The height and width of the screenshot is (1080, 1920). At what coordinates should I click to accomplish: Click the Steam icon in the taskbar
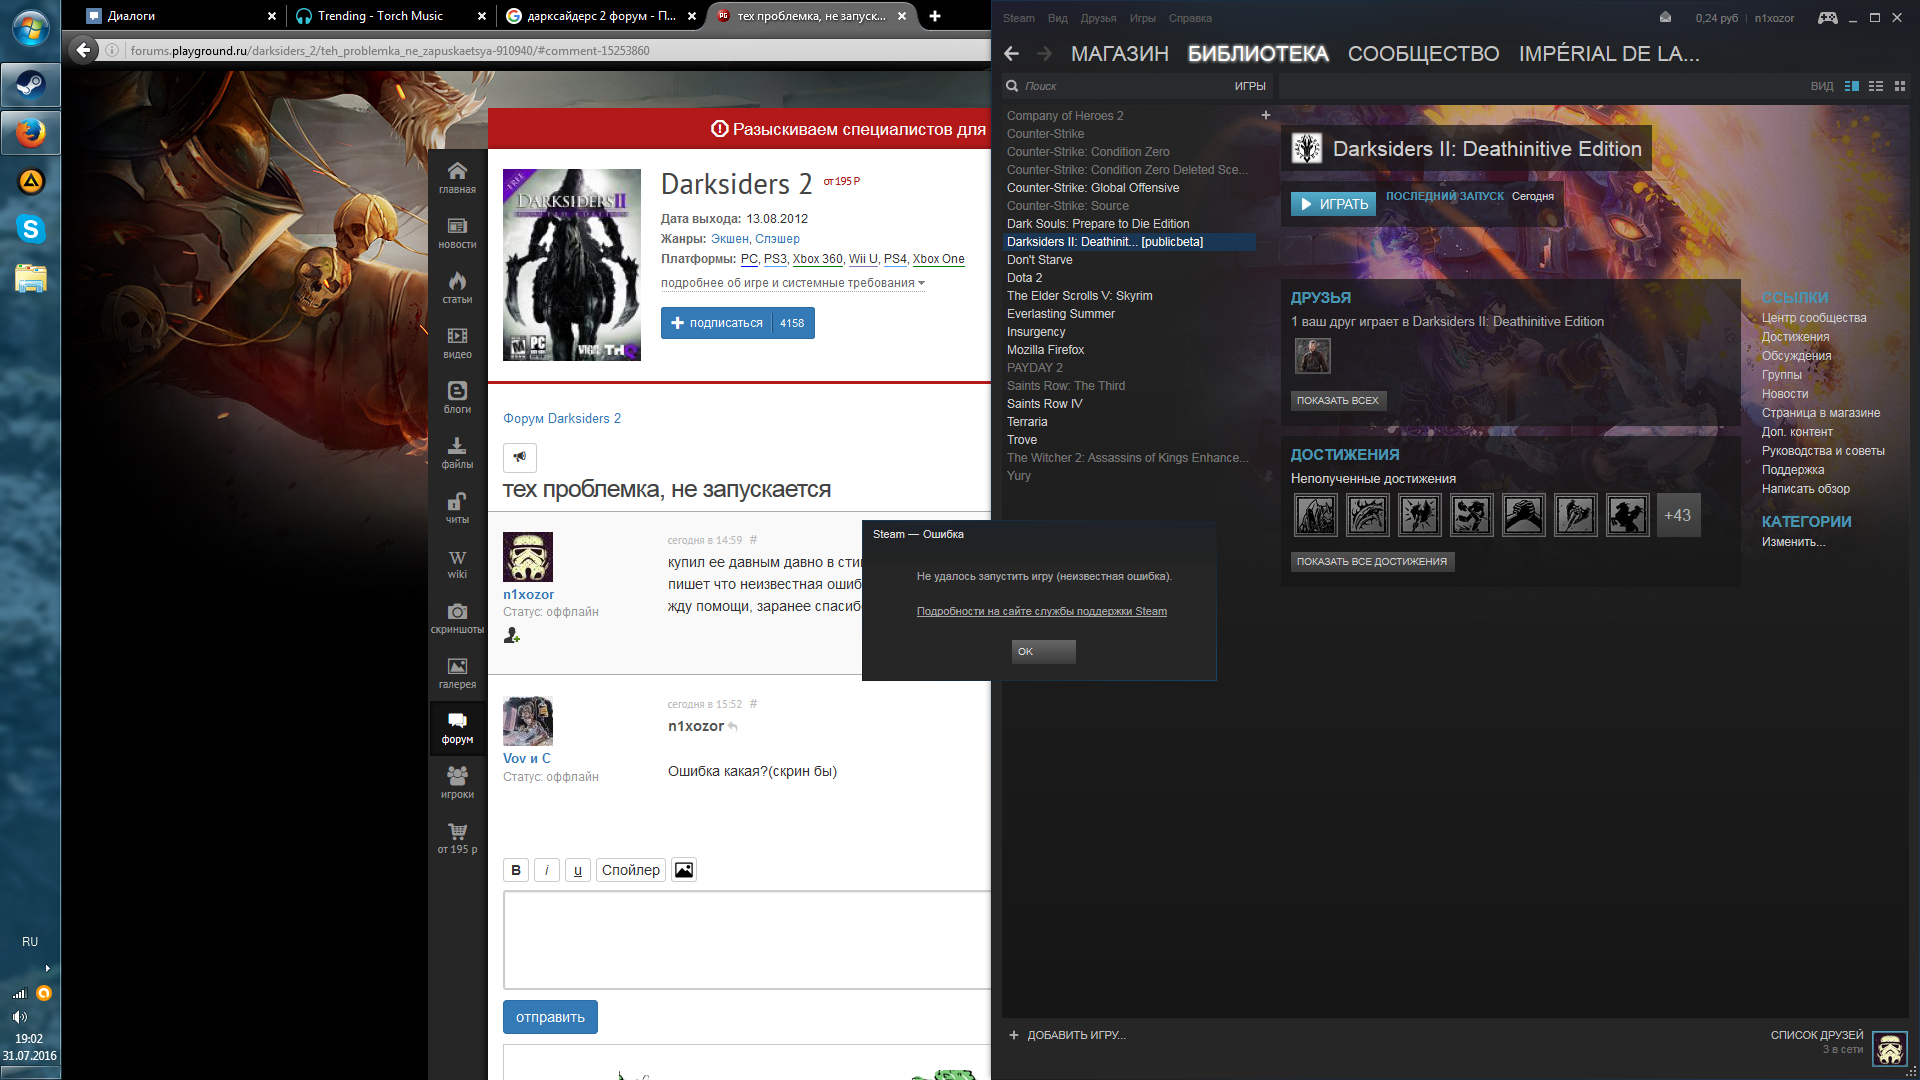[x=30, y=85]
